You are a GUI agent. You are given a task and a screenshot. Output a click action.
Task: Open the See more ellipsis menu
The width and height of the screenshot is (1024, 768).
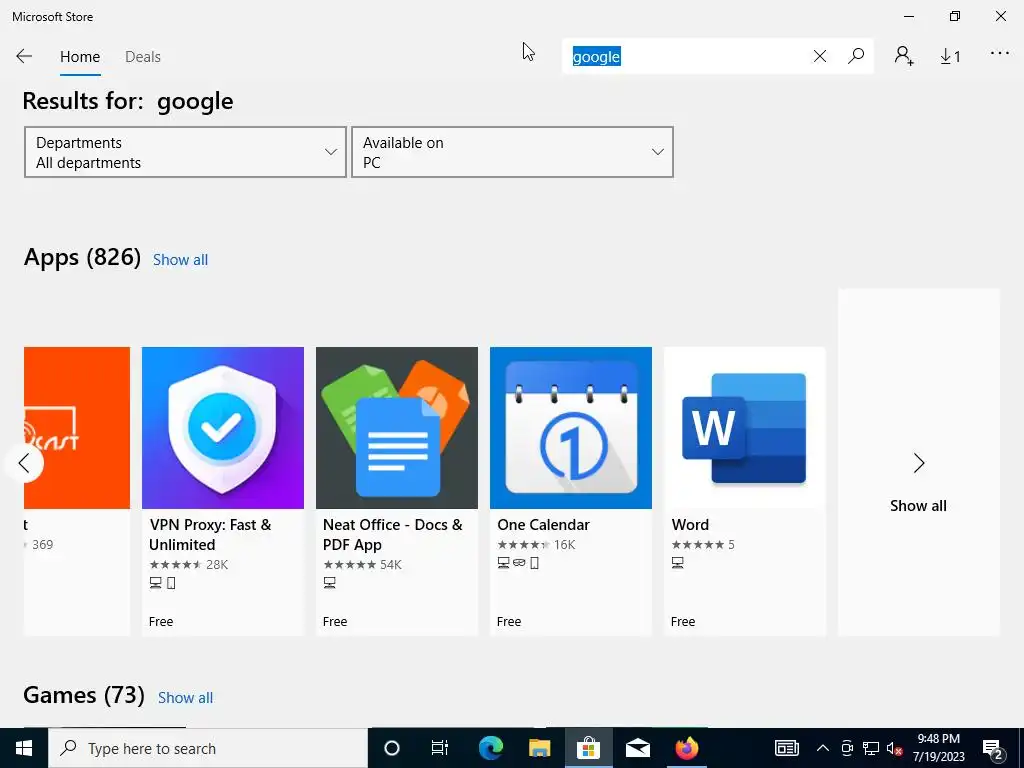[1000, 54]
